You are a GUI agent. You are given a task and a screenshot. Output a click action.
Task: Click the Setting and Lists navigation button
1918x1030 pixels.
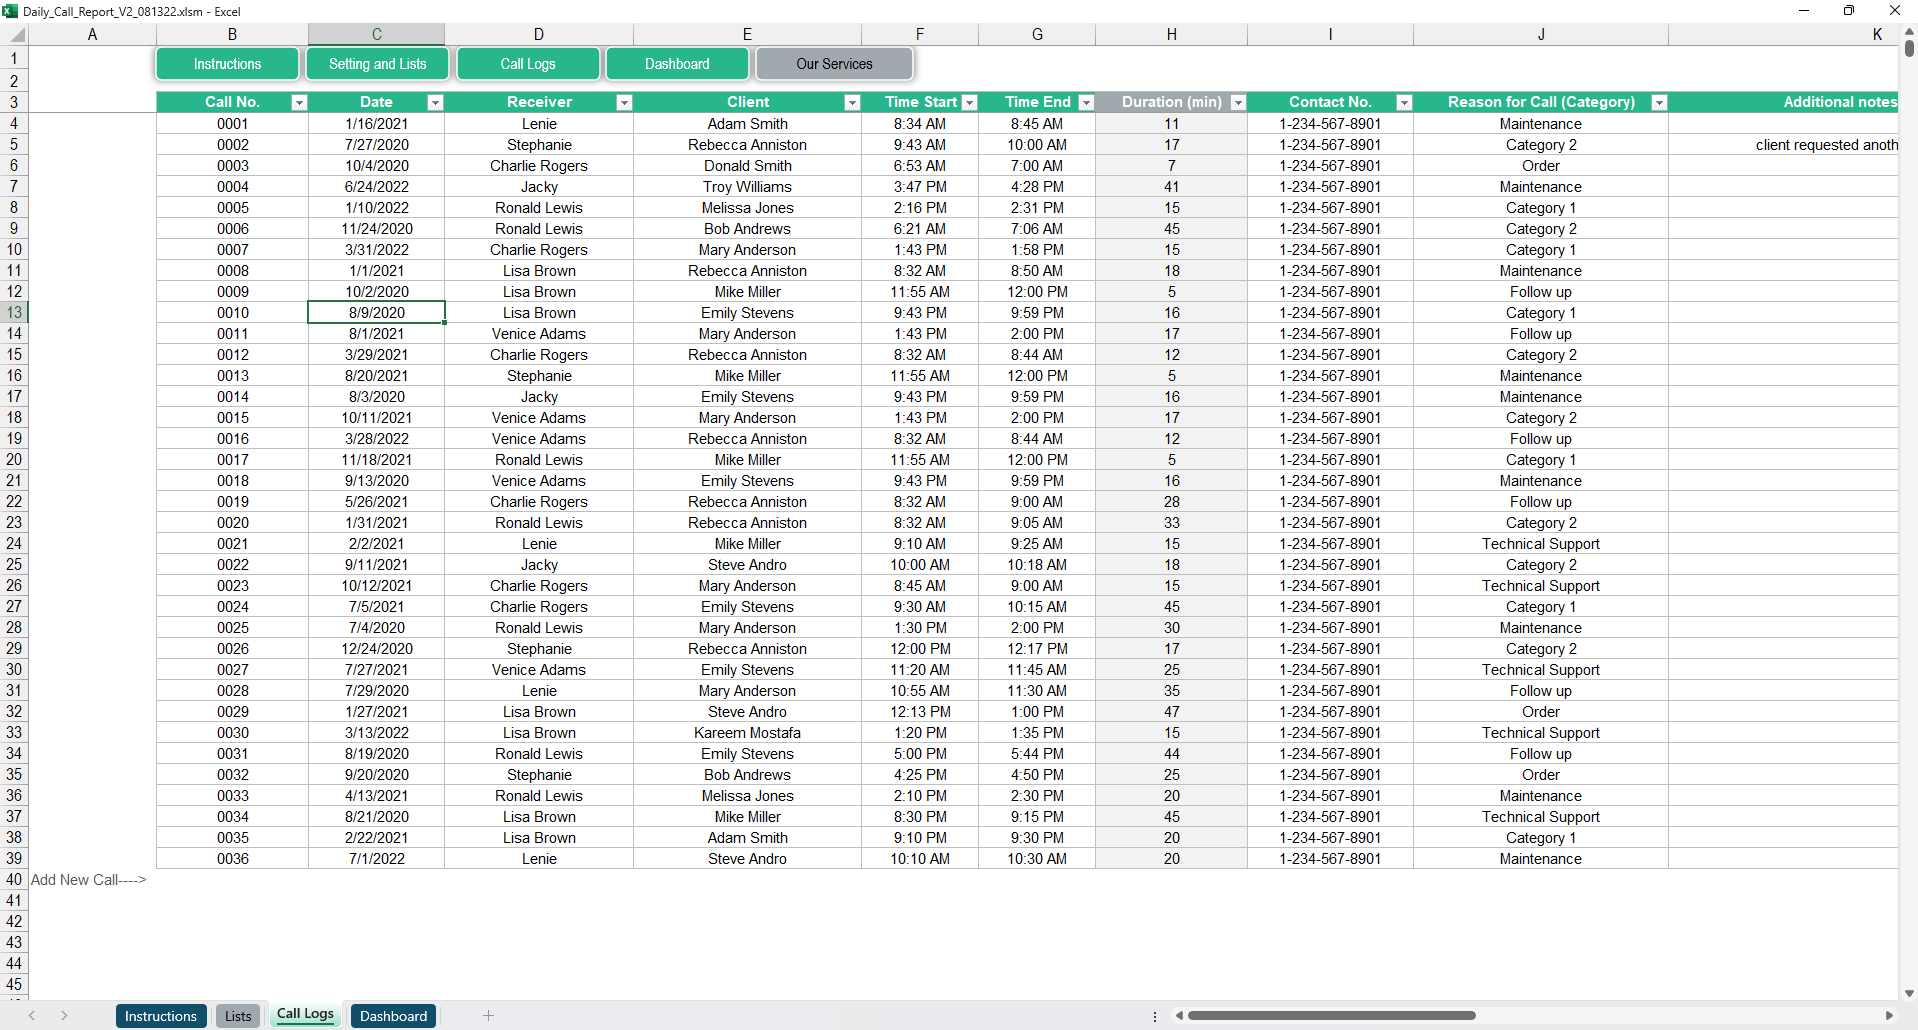tap(377, 63)
